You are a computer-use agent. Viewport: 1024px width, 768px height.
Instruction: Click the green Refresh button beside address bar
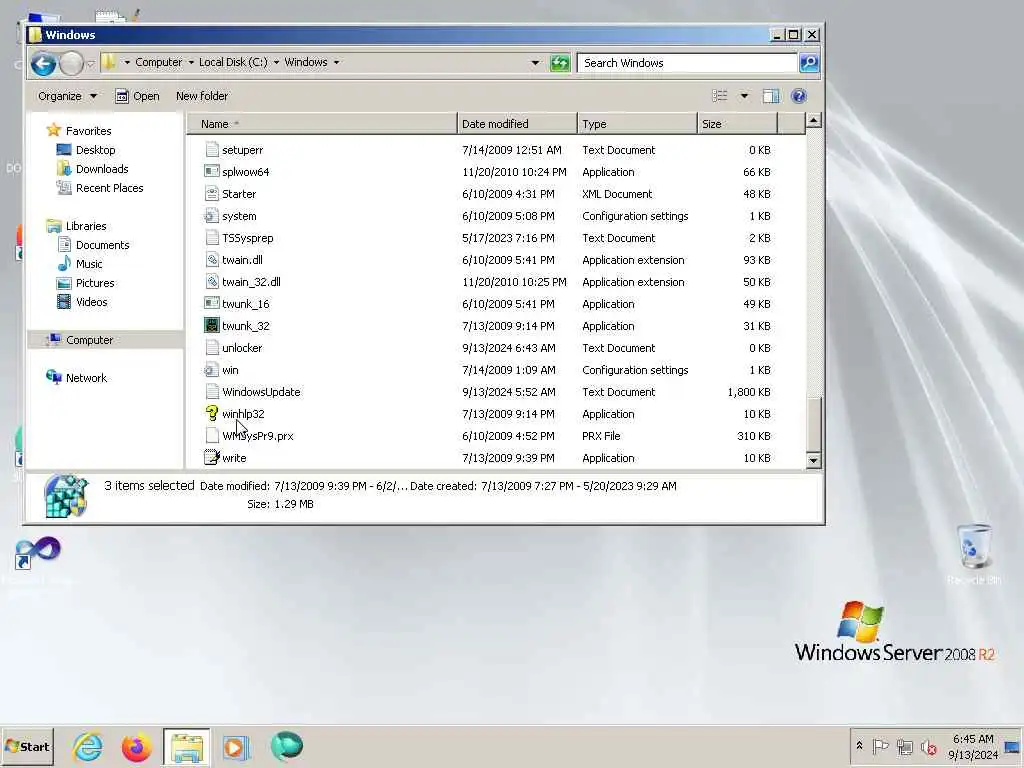[x=560, y=63]
